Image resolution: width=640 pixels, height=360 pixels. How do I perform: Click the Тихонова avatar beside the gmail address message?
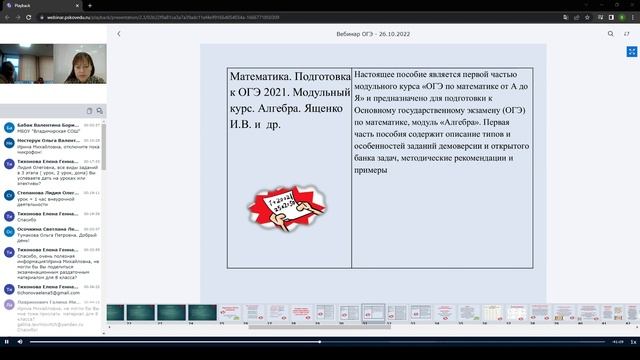click(9, 289)
